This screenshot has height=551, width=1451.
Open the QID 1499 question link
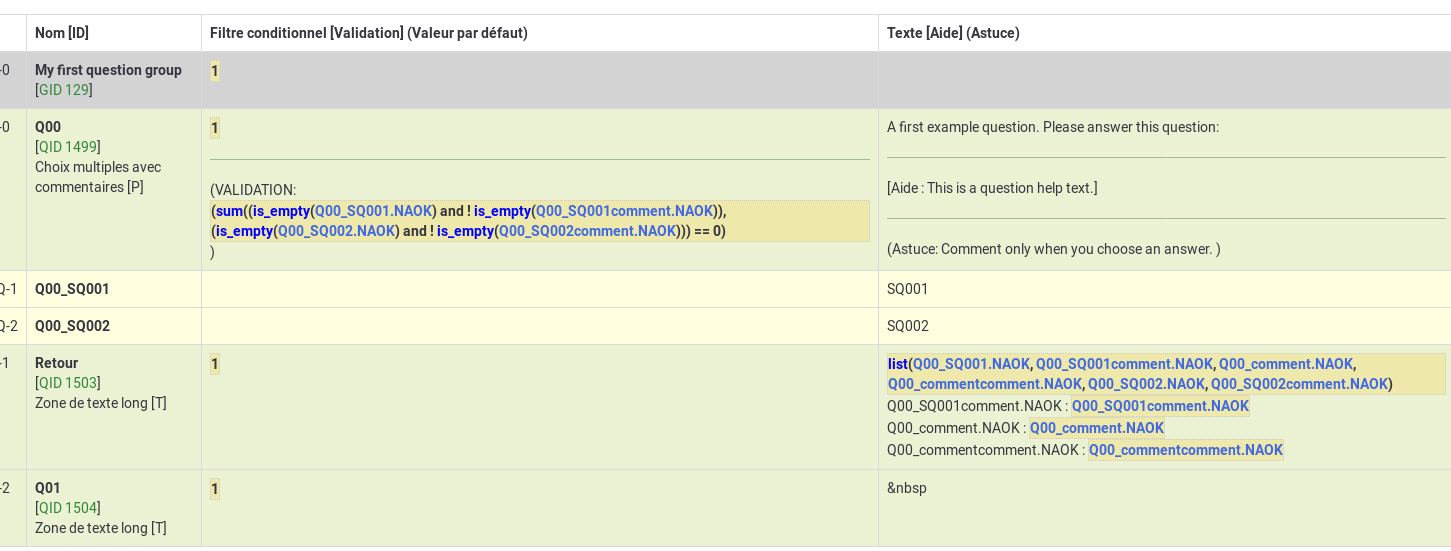[68, 147]
